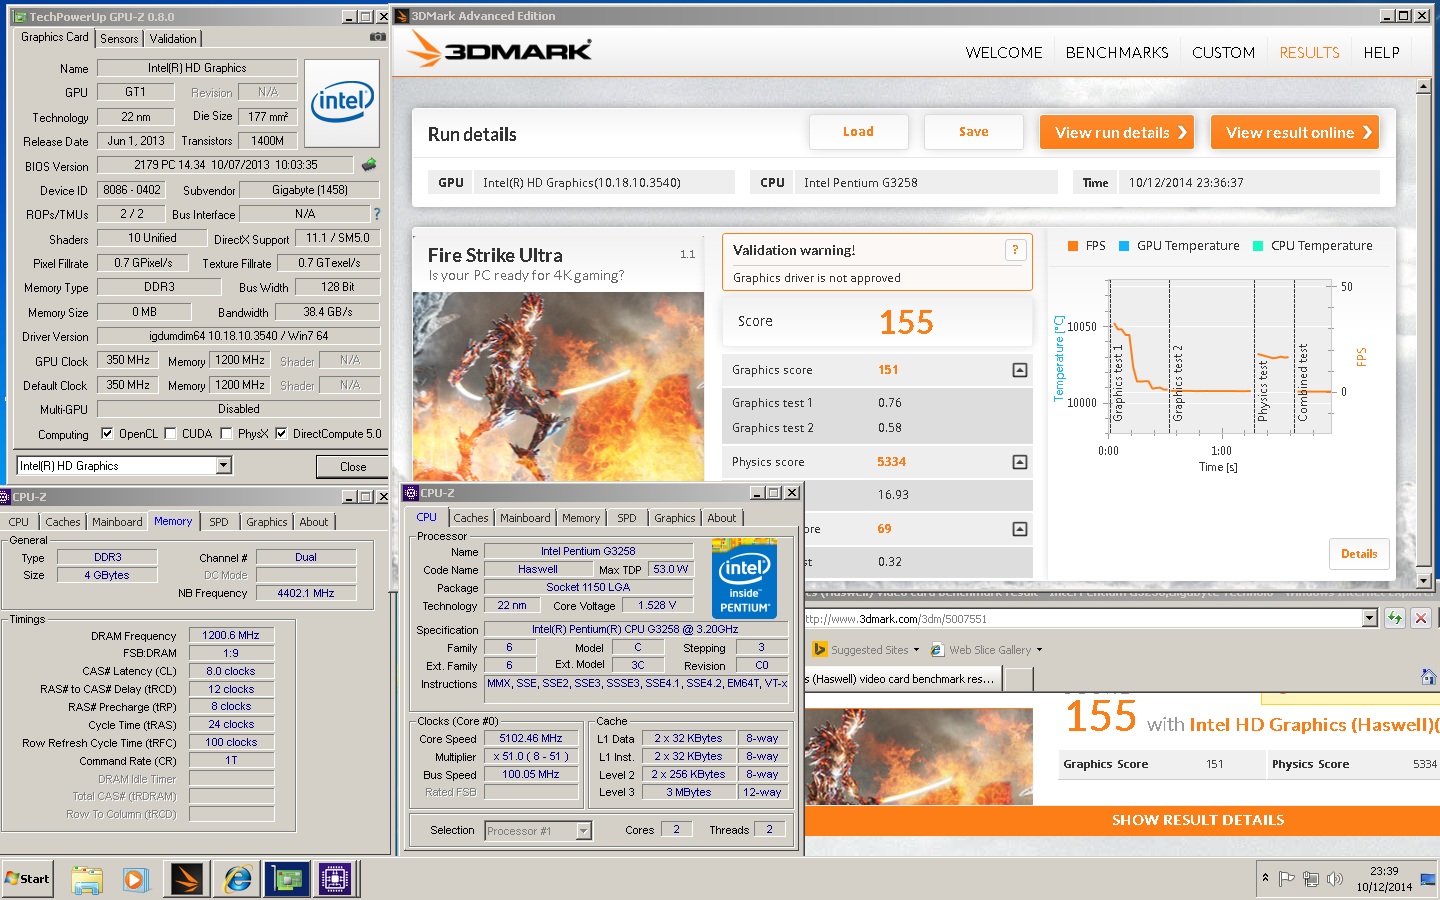Click the View run details button
1440x900 pixels.
coord(1117,132)
